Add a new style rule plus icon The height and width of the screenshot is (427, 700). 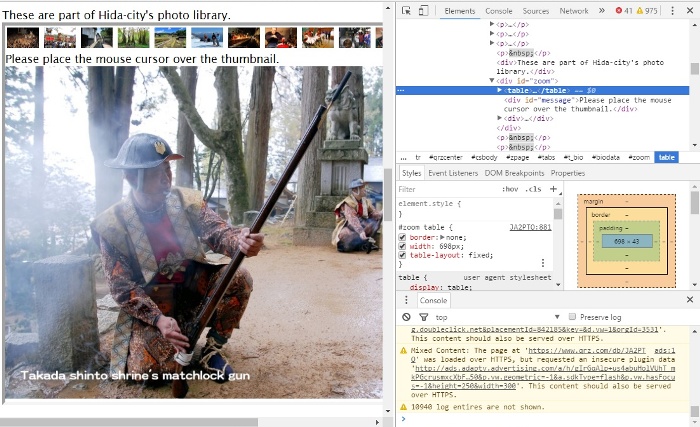(x=553, y=189)
